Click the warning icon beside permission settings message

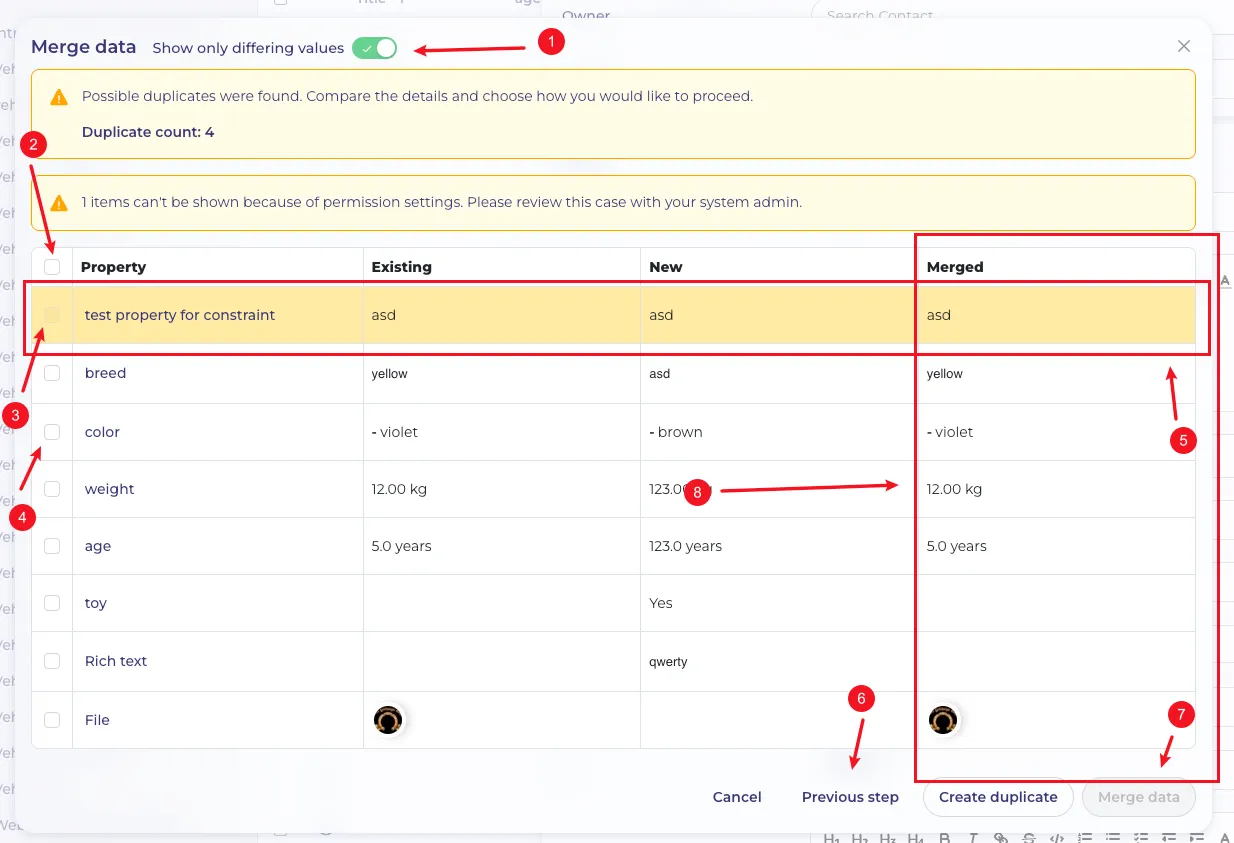tap(59, 203)
